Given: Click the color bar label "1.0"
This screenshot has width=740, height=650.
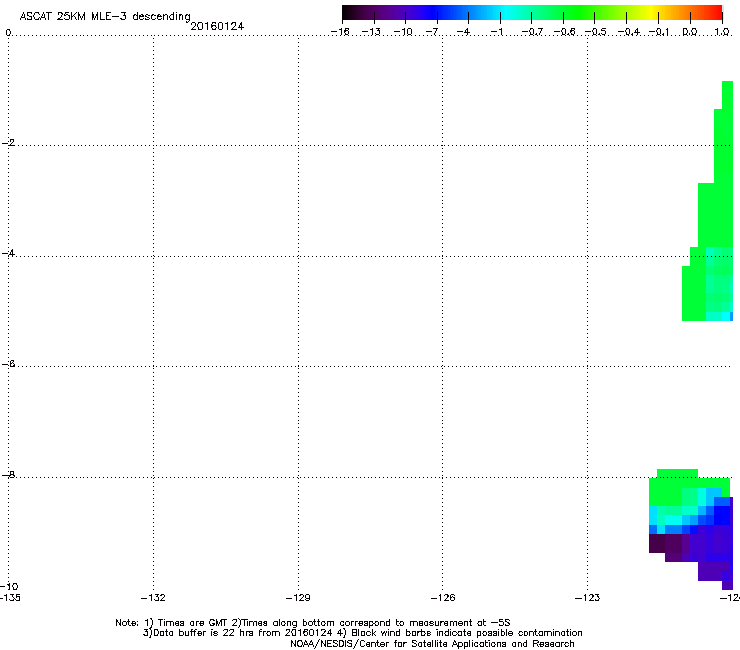Looking at the screenshot, I should [722, 32].
